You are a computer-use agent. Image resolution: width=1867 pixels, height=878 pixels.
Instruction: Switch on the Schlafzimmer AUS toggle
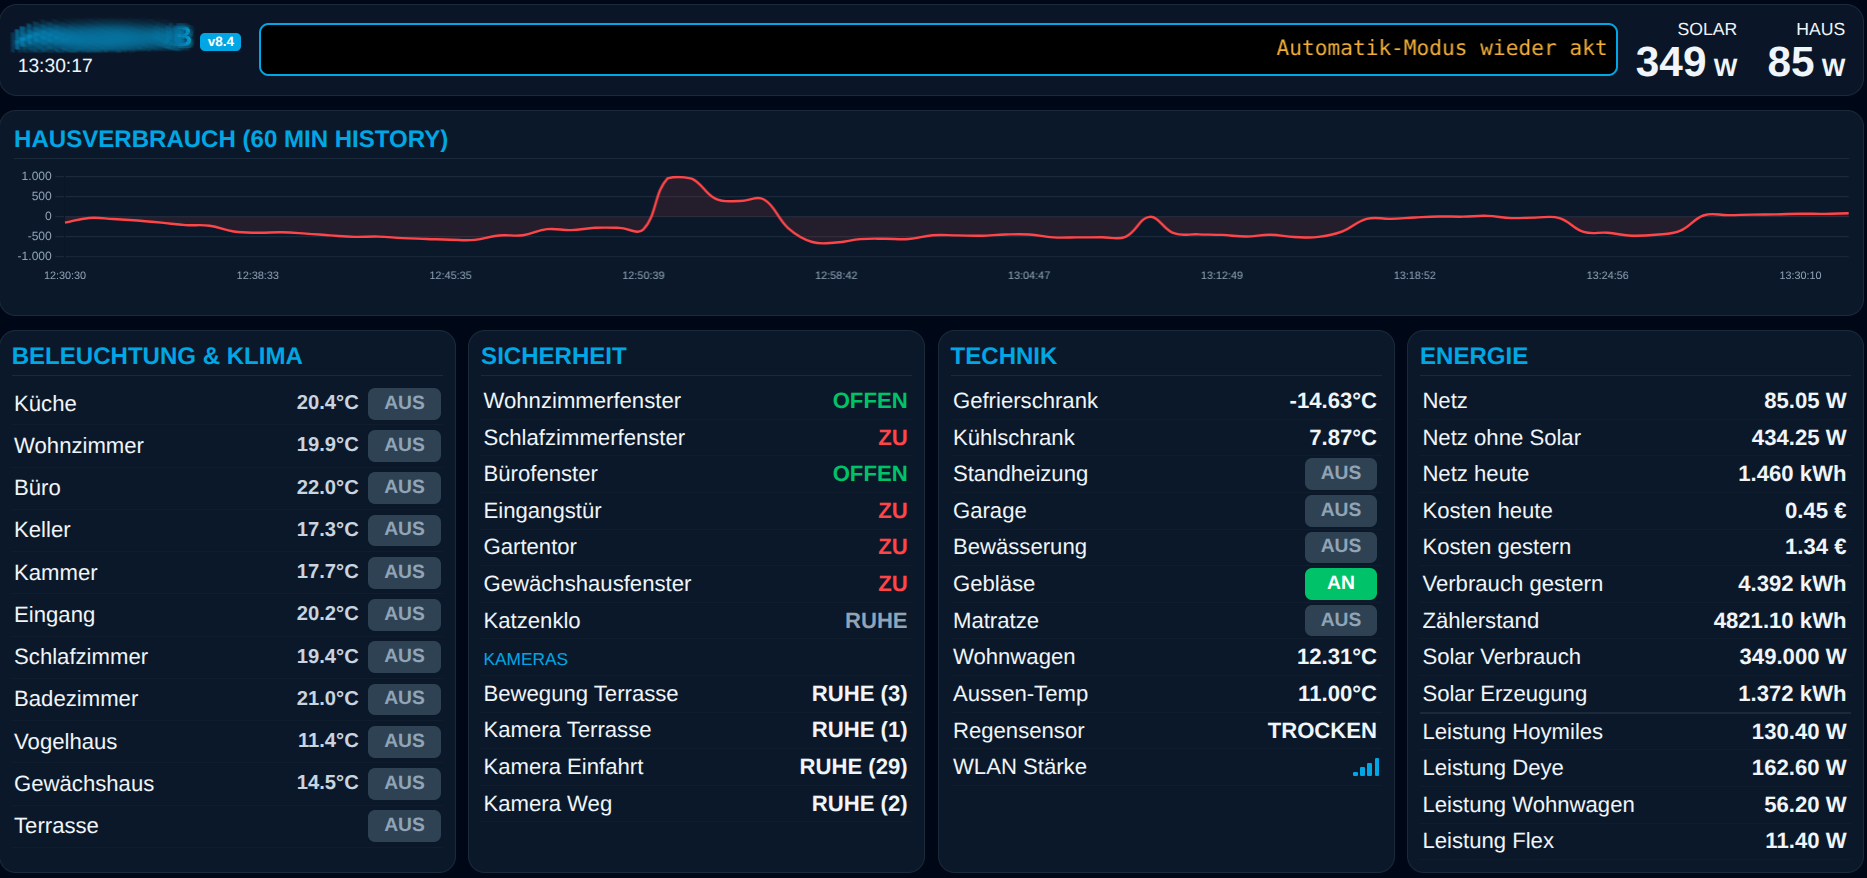click(x=404, y=656)
